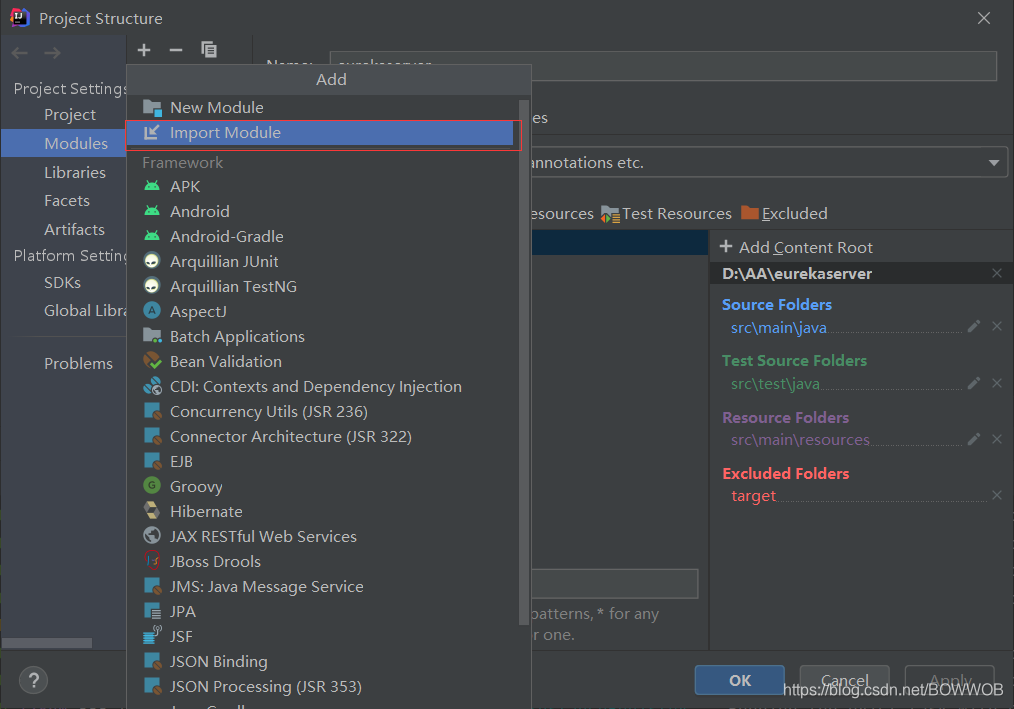Viewport: 1014px width, 709px height.
Task: Mark as Excluded
Action: click(784, 213)
